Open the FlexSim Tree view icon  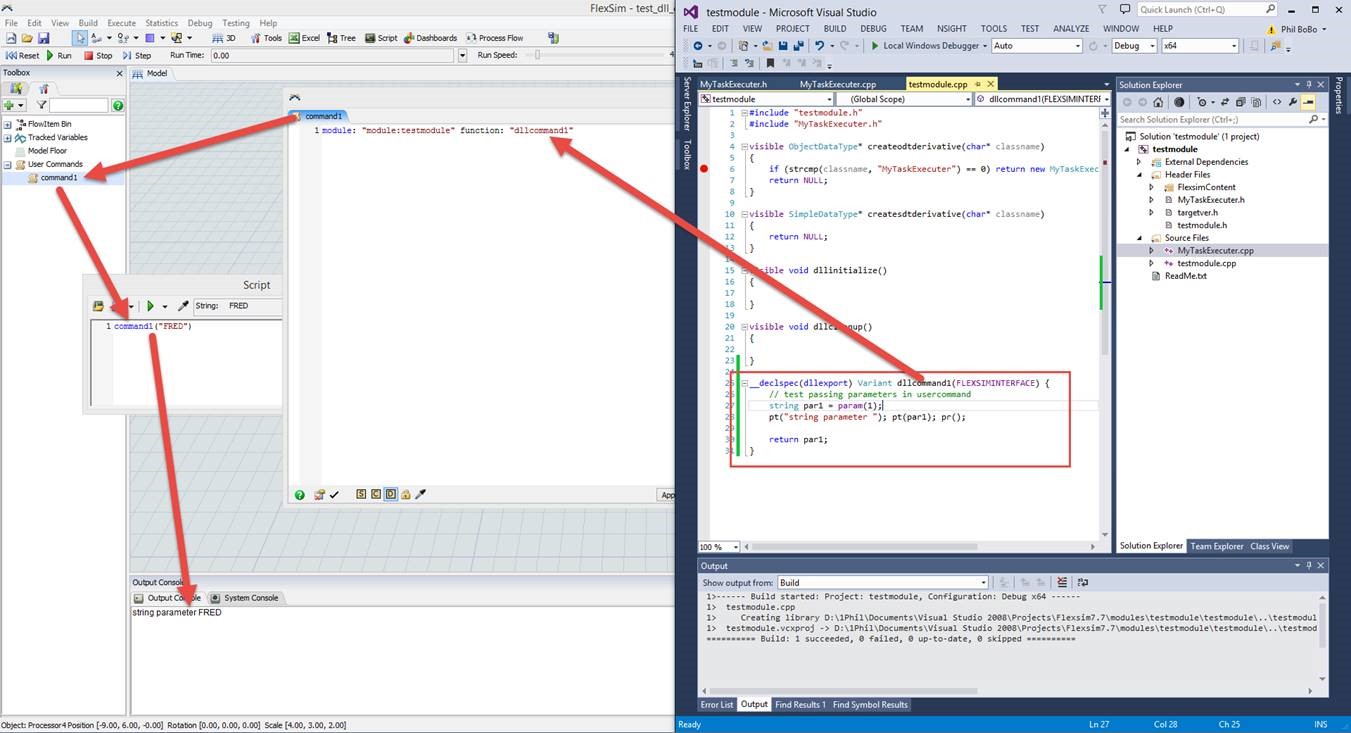[x=333, y=37]
